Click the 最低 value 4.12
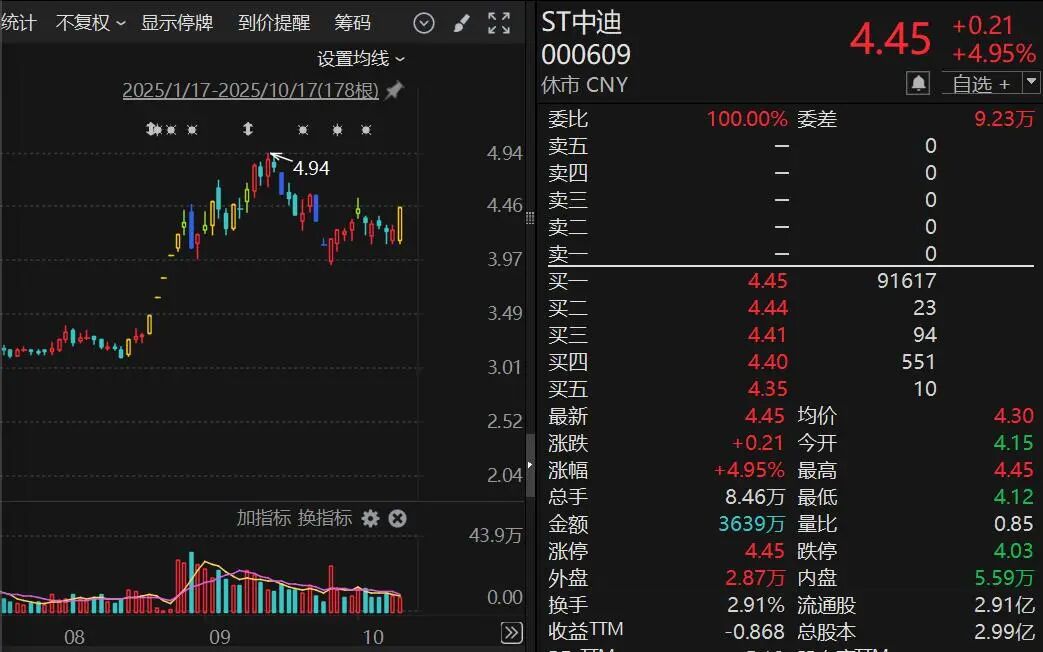The height and width of the screenshot is (652, 1043). point(1014,497)
